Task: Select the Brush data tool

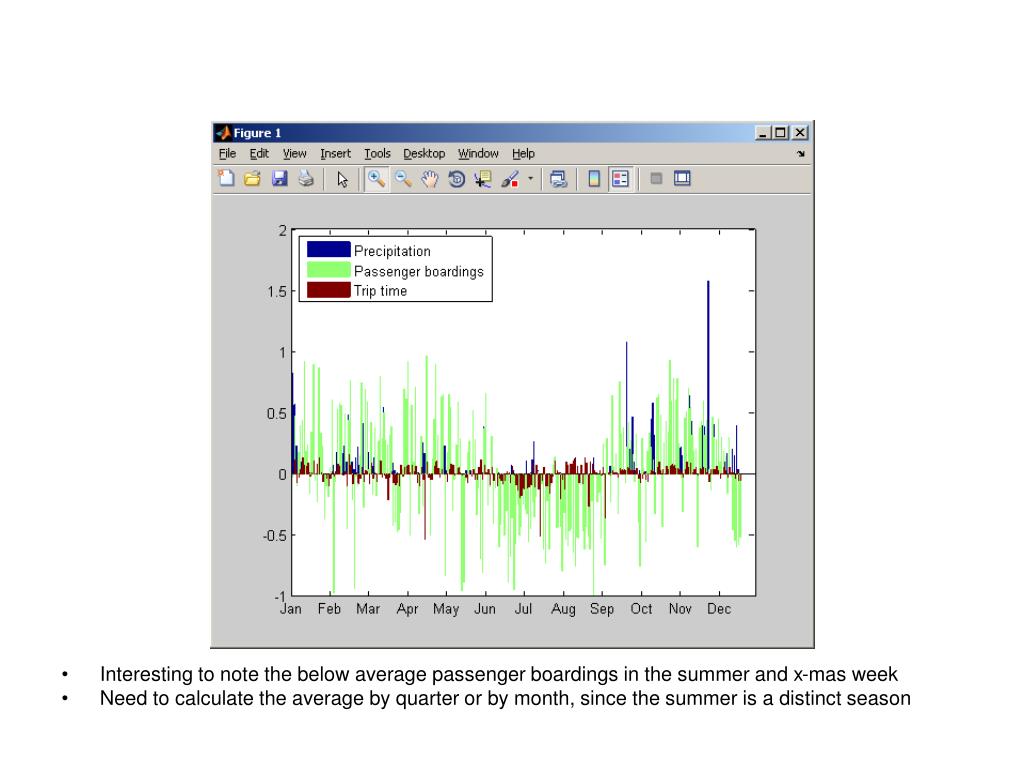Action: coord(510,179)
